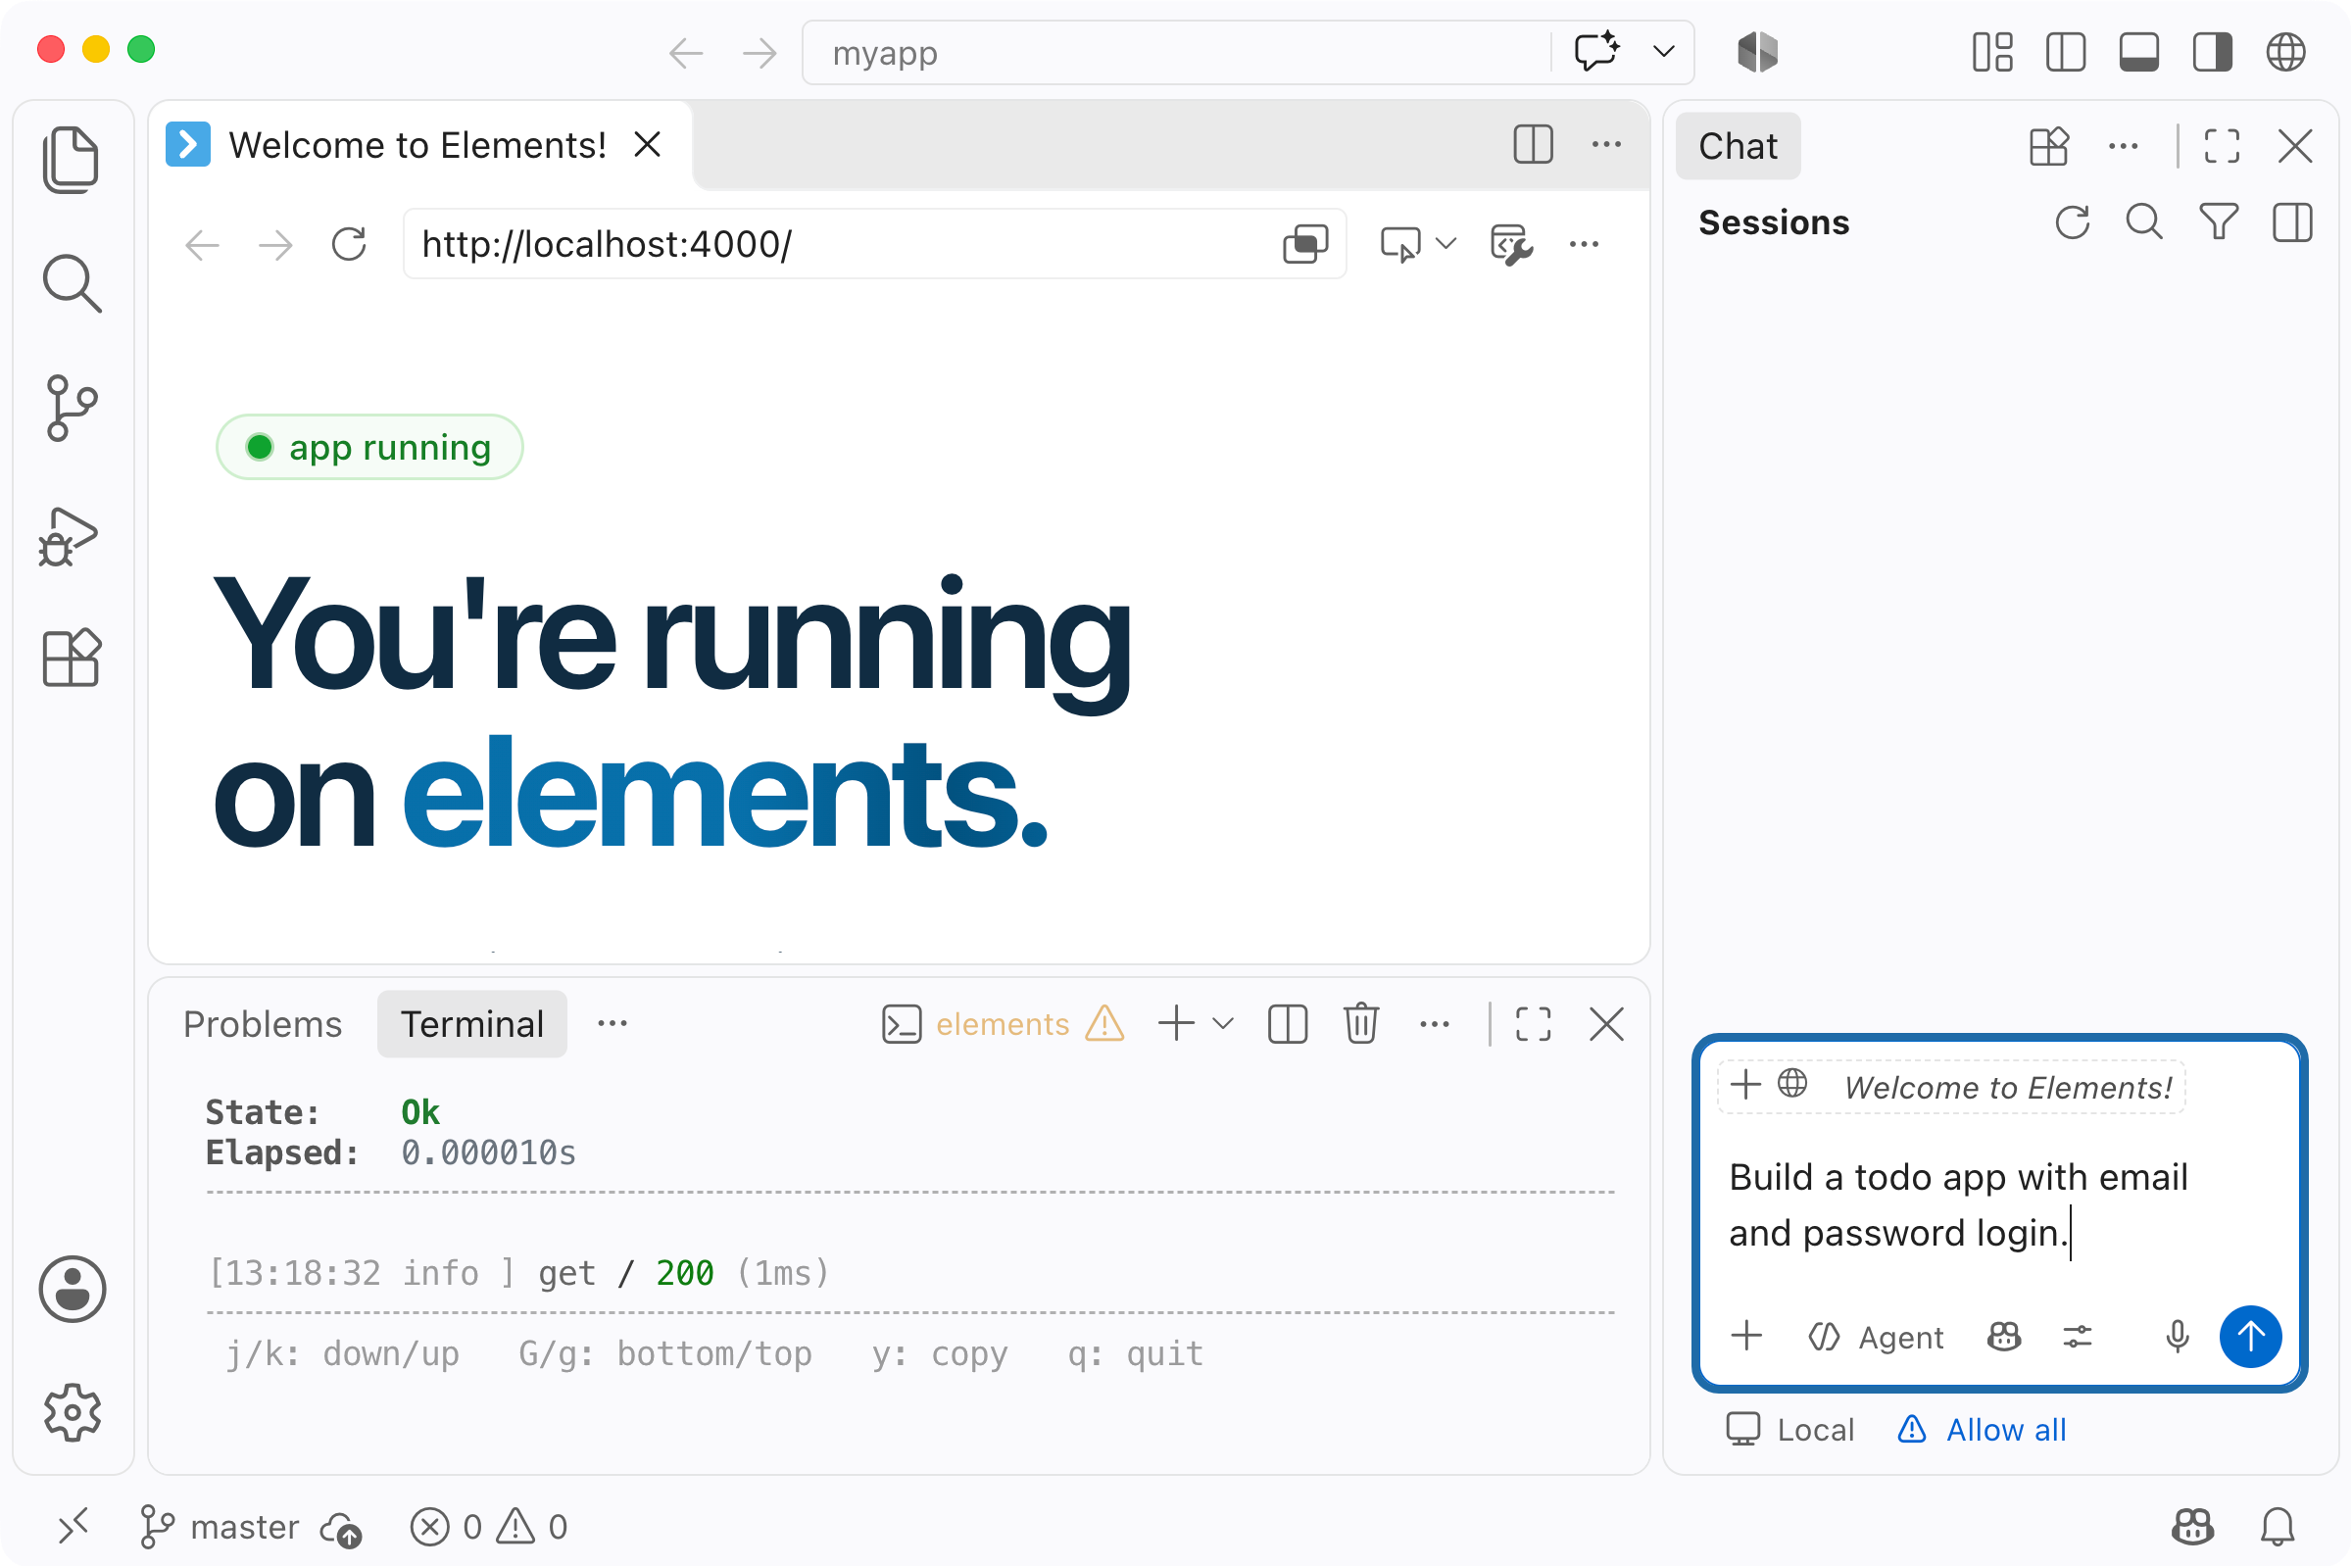
Task: Click the Welcome to Elements! context chip
Action: point(1951,1086)
